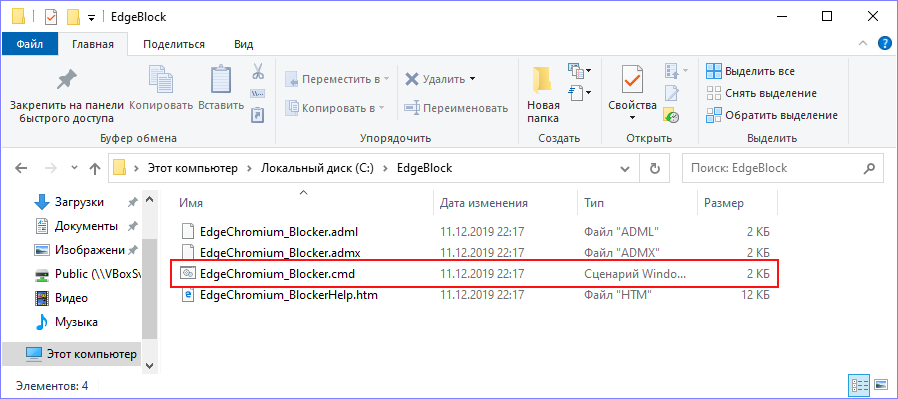Sort by the Тип column header

click(x=638, y=203)
